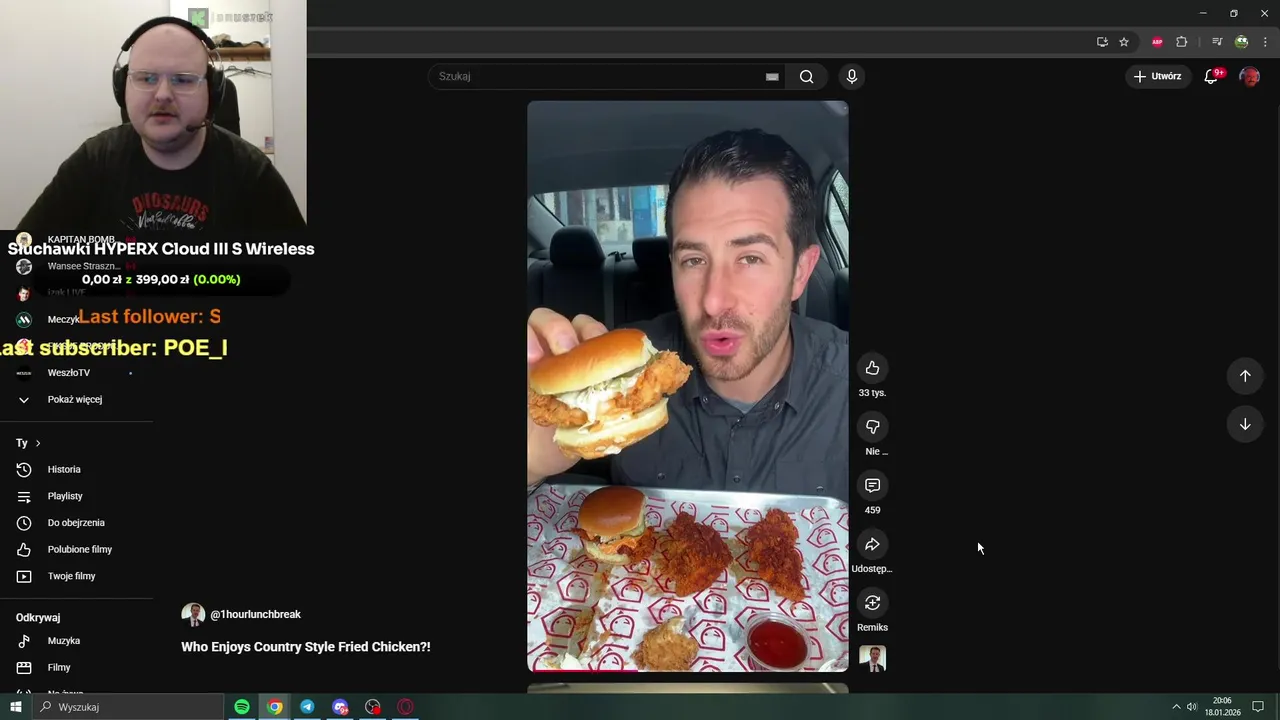Share the Short via the Udostępnij arrow
The width and height of the screenshot is (1280, 720).
[x=872, y=544]
